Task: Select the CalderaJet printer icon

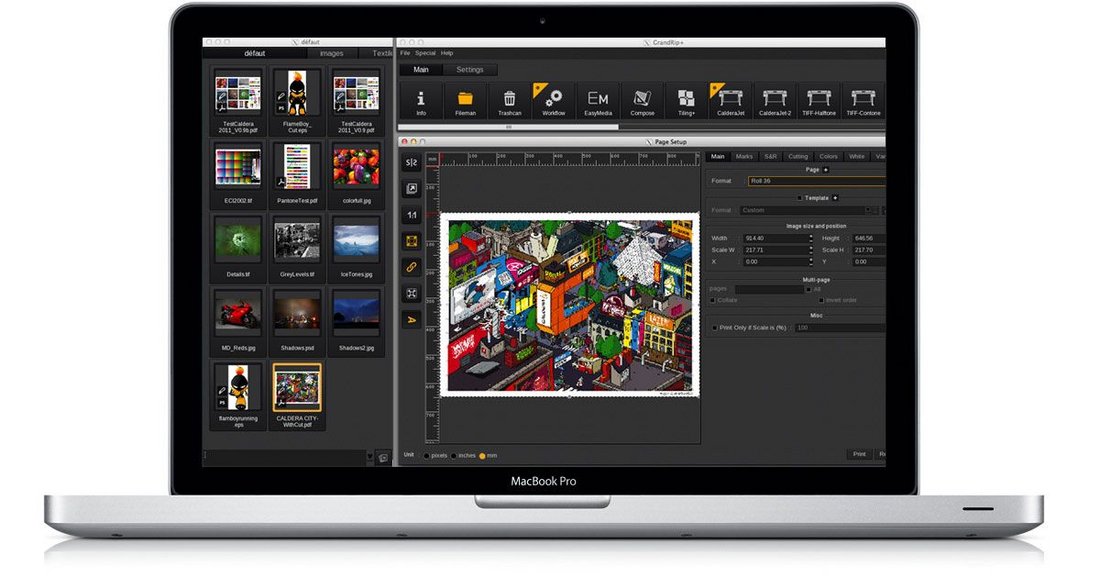Action: [x=730, y=101]
